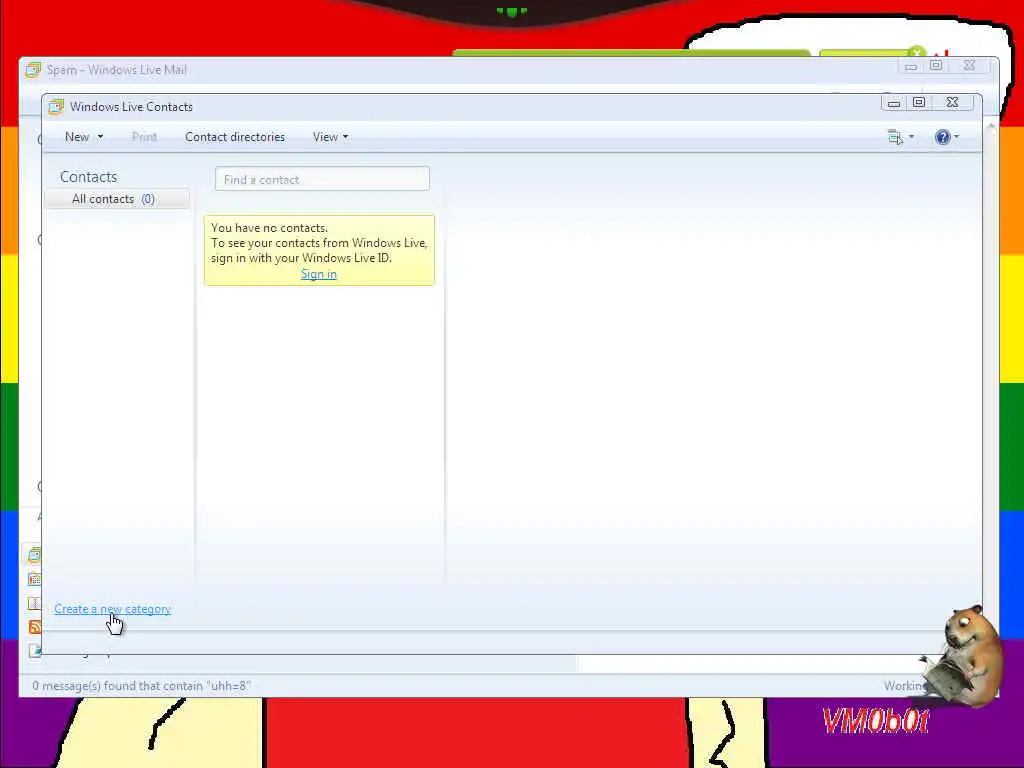Open the View menu
This screenshot has width=1024, height=768.
(325, 137)
